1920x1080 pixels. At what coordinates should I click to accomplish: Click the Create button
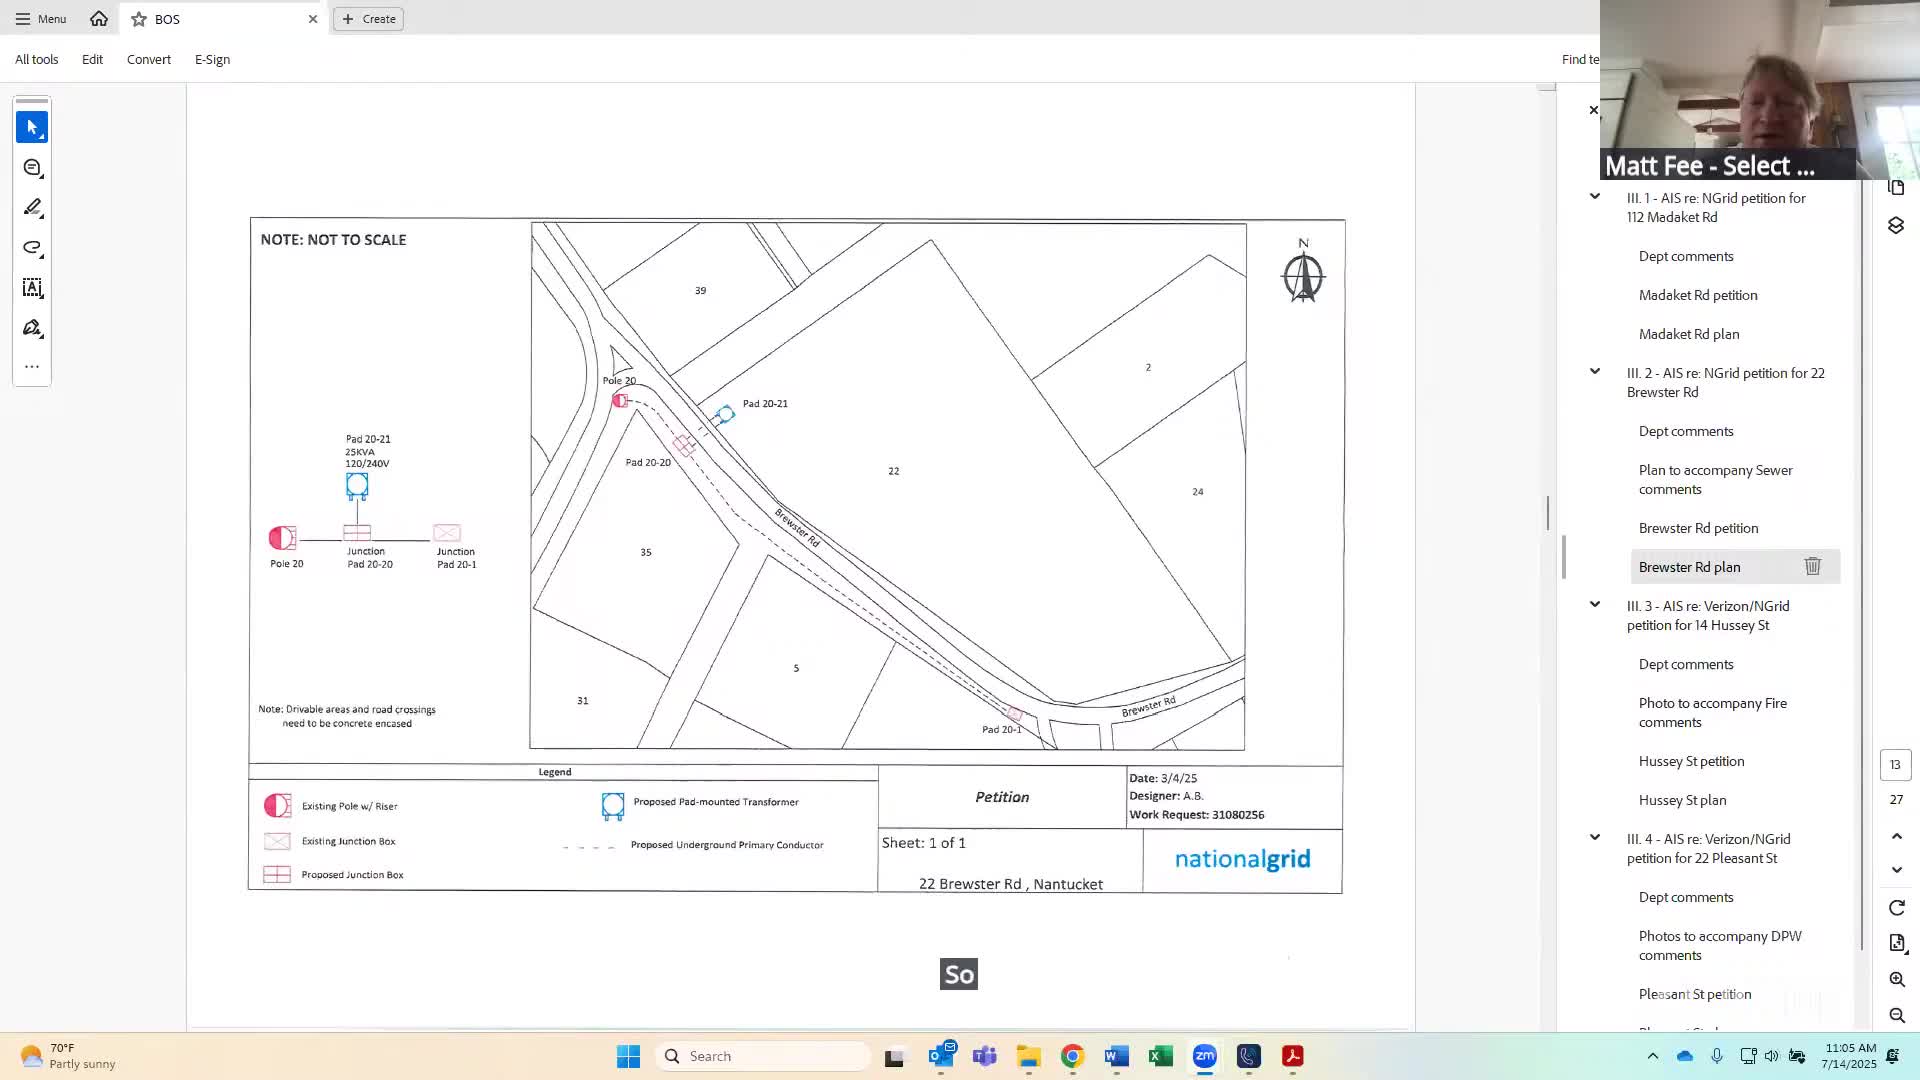[x=369, y=19]
